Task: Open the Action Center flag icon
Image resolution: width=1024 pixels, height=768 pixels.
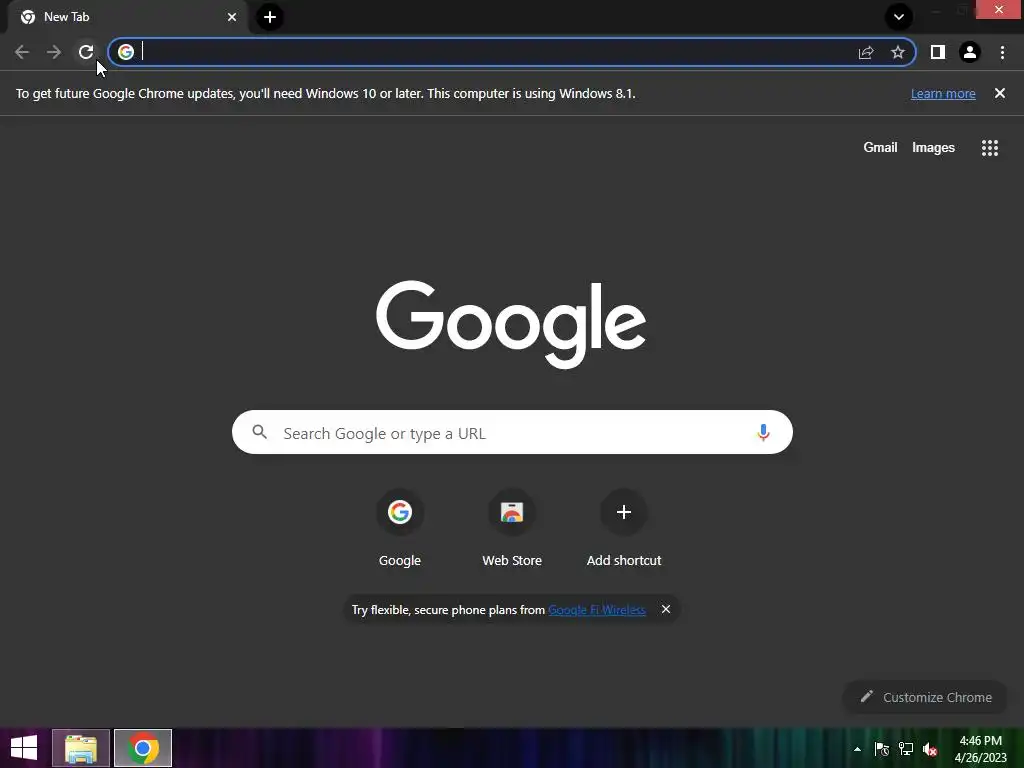Action: point(882,749)
